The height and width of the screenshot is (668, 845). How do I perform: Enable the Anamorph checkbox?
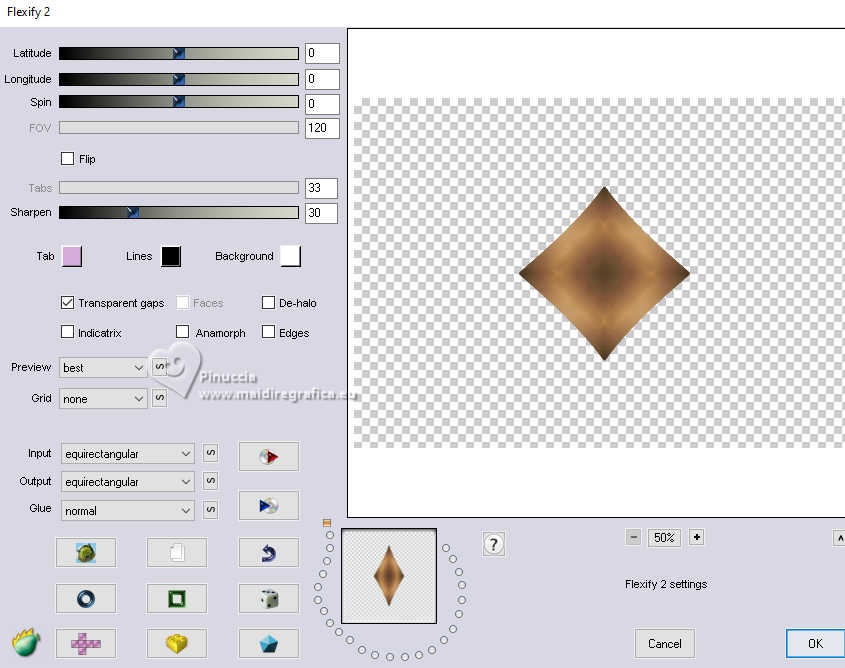point(183,332)
